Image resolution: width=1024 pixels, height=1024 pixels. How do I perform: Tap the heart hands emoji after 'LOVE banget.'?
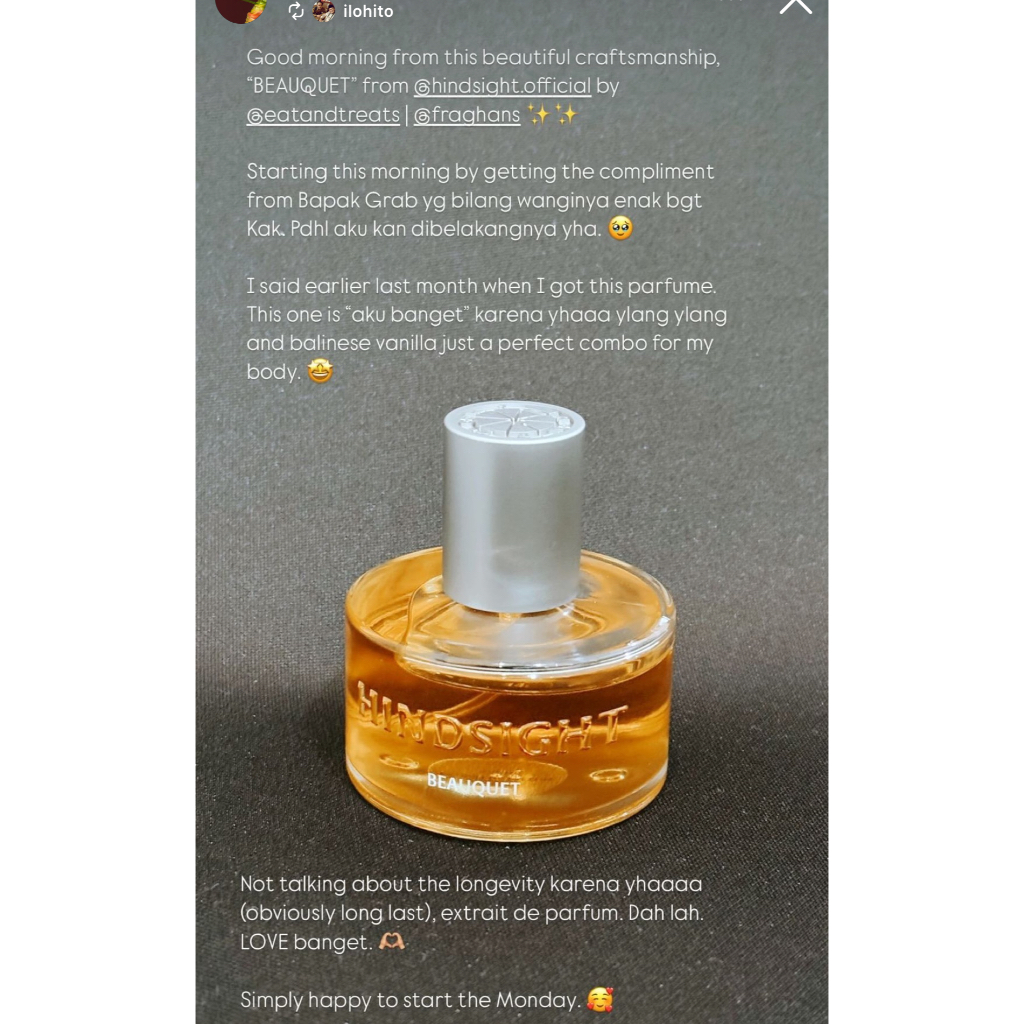tap(392, 941)
